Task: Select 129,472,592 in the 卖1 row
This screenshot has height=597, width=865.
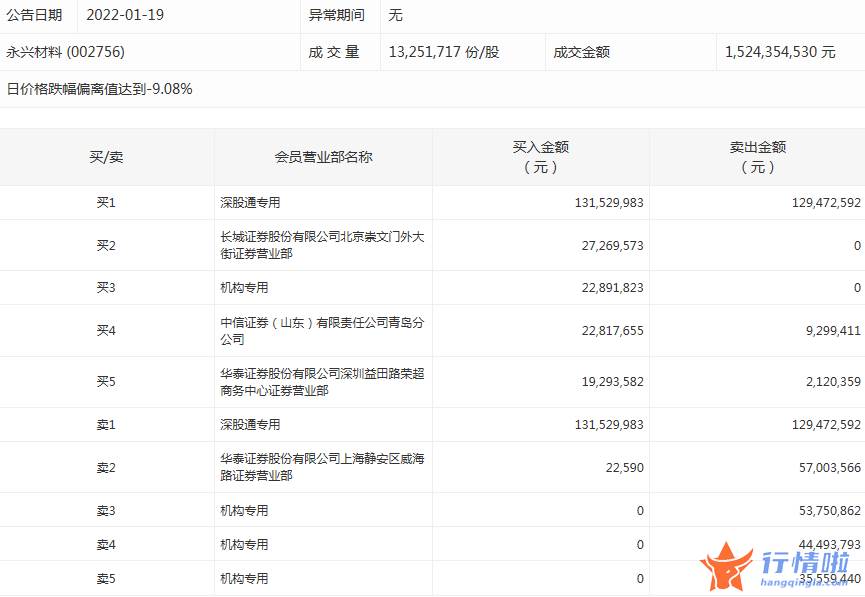Action: click(x=826, y=424)
